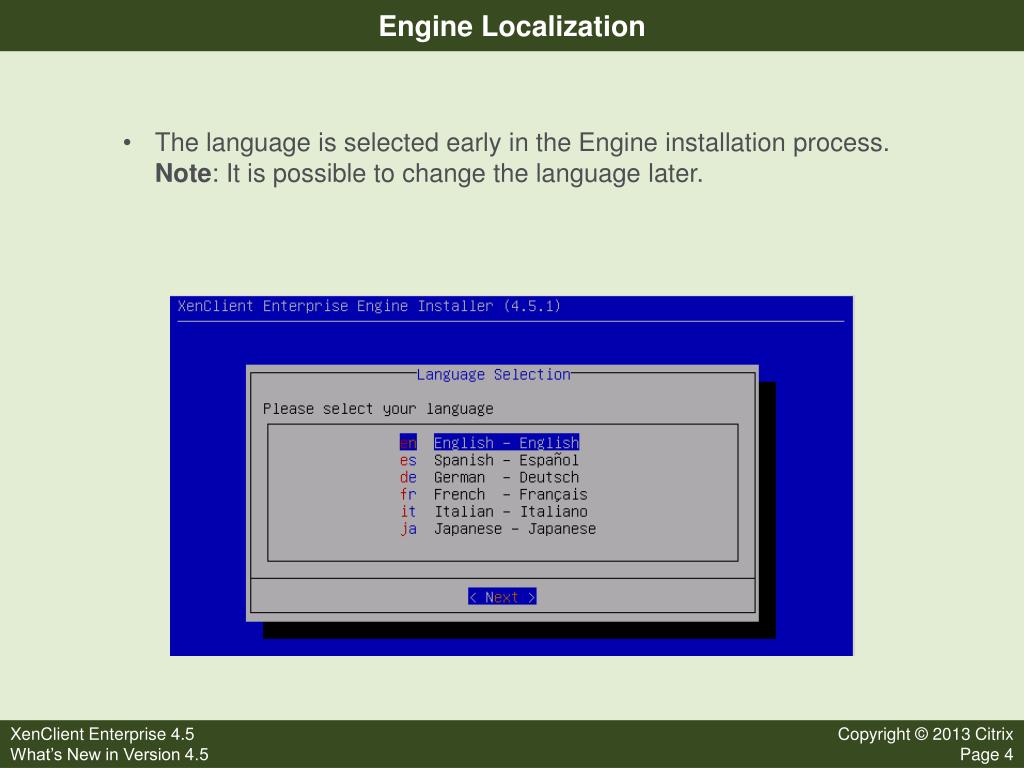Select French - Français language row
Viewport: 1024px width, 768px height.
tap(493, 494)
